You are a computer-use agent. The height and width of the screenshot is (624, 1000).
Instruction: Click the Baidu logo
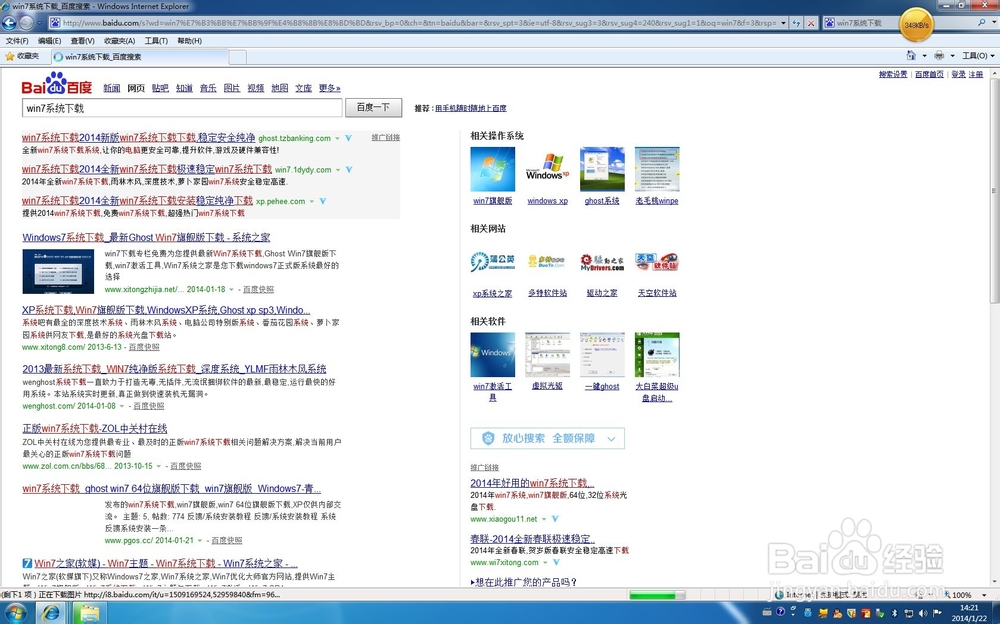pos(57,84)
